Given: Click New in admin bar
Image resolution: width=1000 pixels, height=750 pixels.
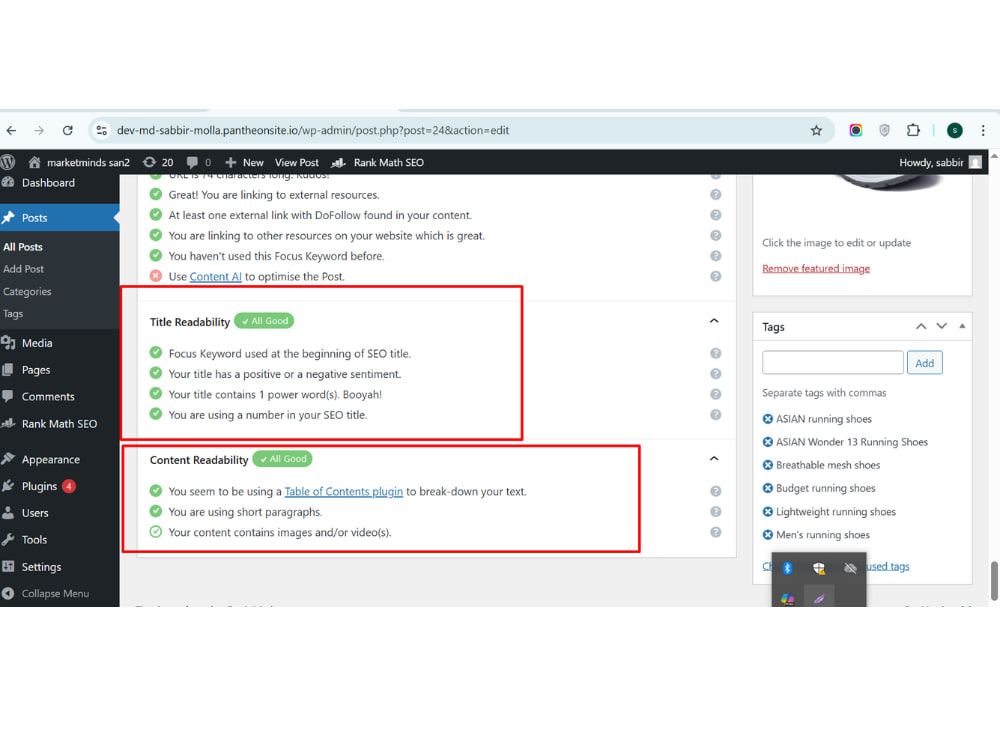Looking at the screenshot, I should tap(244, 163).
